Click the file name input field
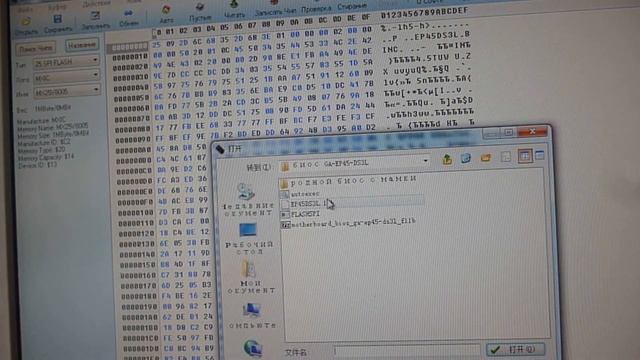Viewport: 640px width, 360px height. pos(407,350)
